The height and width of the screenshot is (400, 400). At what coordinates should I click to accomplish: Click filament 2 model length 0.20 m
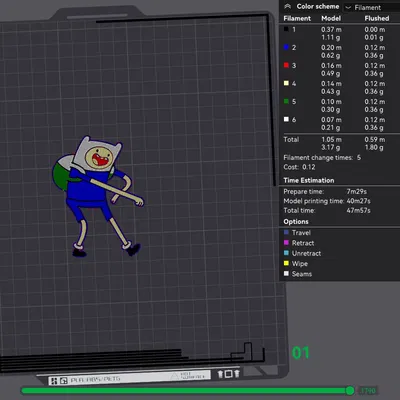pos(331,48)
